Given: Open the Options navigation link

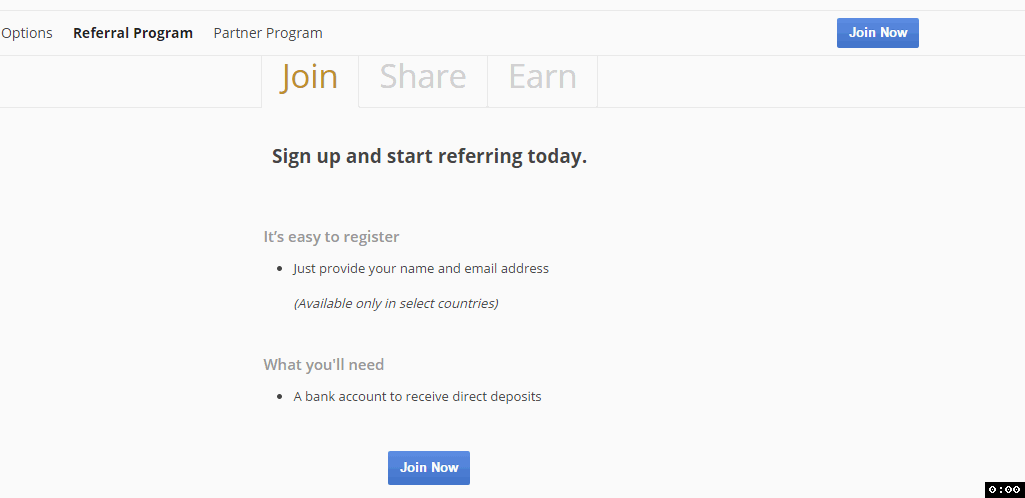Looking at the screenshot, I should pyautogui.click(x=26, y=33).
